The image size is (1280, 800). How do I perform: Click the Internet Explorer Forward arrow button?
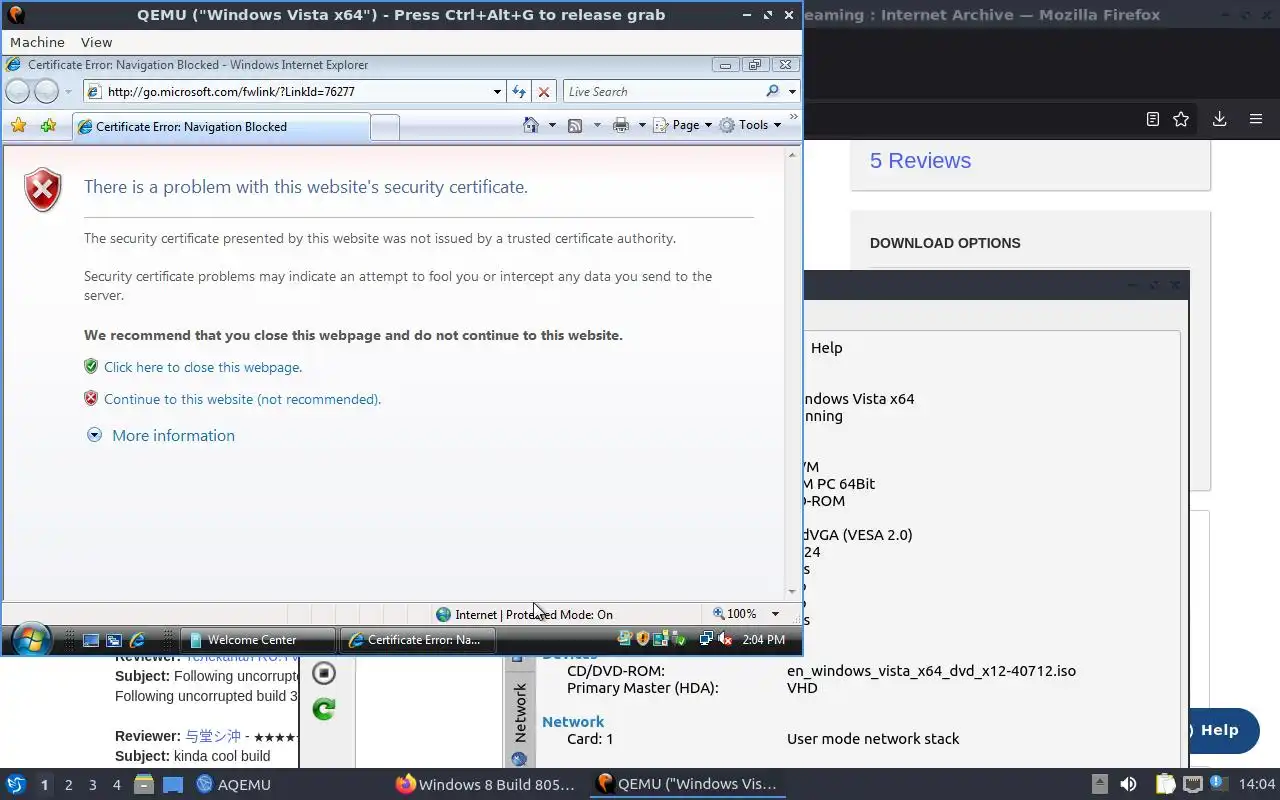coord(47,92)
